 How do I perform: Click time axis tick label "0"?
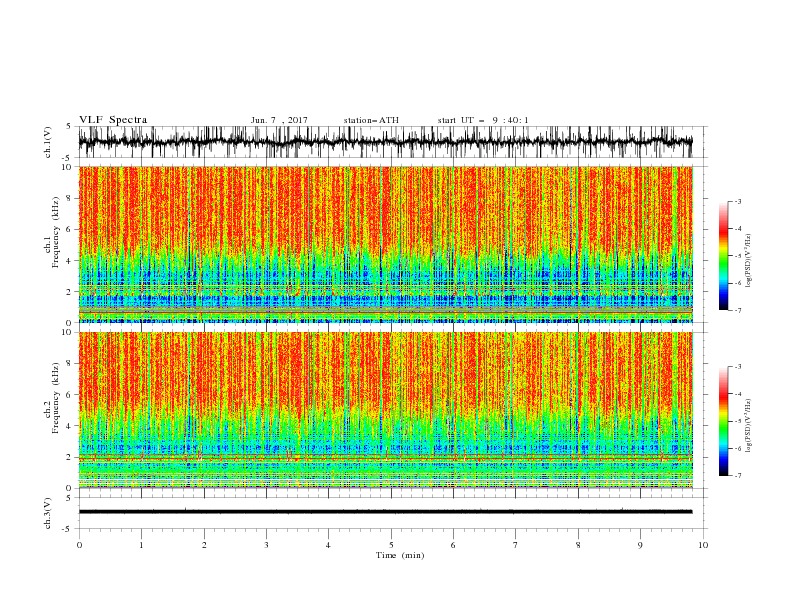(79, 545)
